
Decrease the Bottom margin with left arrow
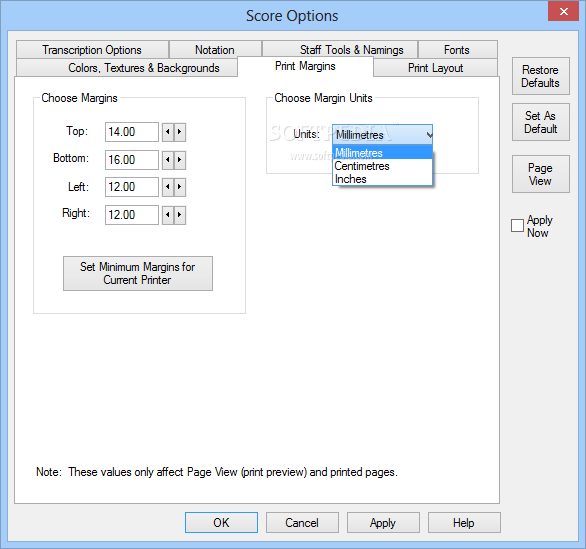pyautogui.click(x=168, y=160)
